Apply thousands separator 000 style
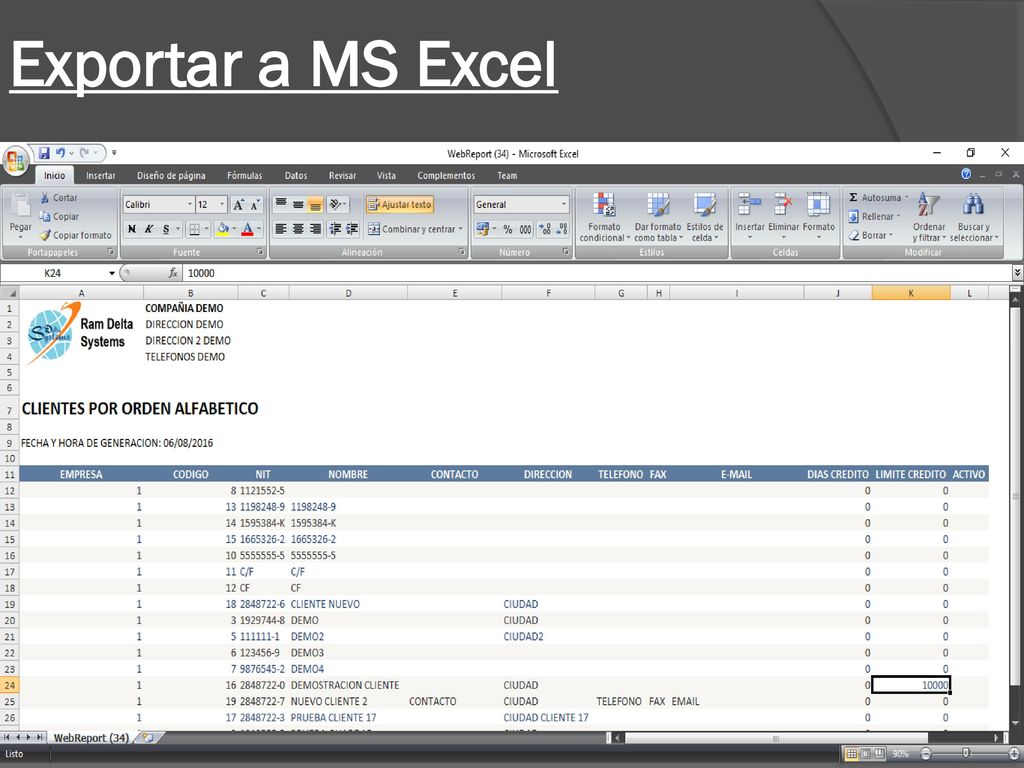The image size is (1024, 768). point(525,229)
